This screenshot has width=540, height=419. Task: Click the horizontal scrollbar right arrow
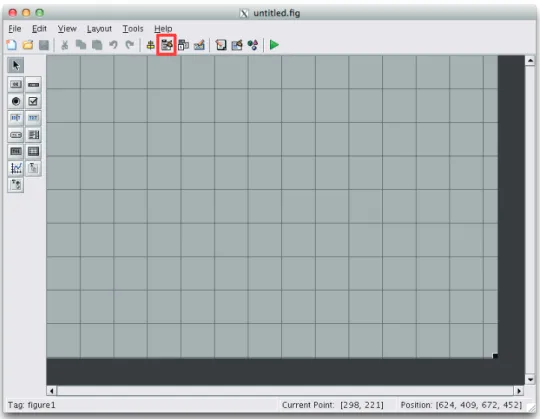pos(519,391)
